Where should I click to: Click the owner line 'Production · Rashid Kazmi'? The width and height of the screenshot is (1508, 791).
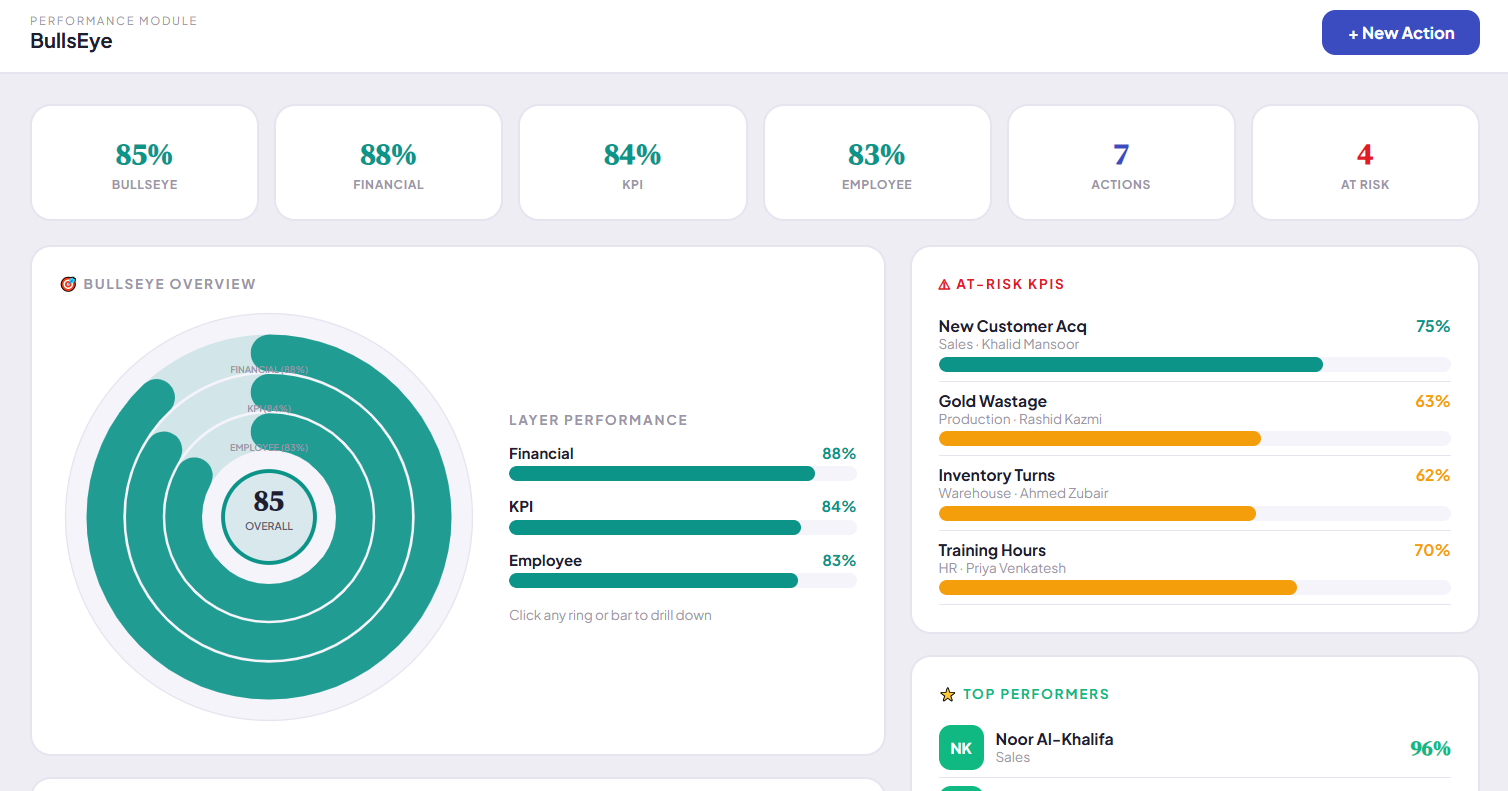pos(1020,420)
